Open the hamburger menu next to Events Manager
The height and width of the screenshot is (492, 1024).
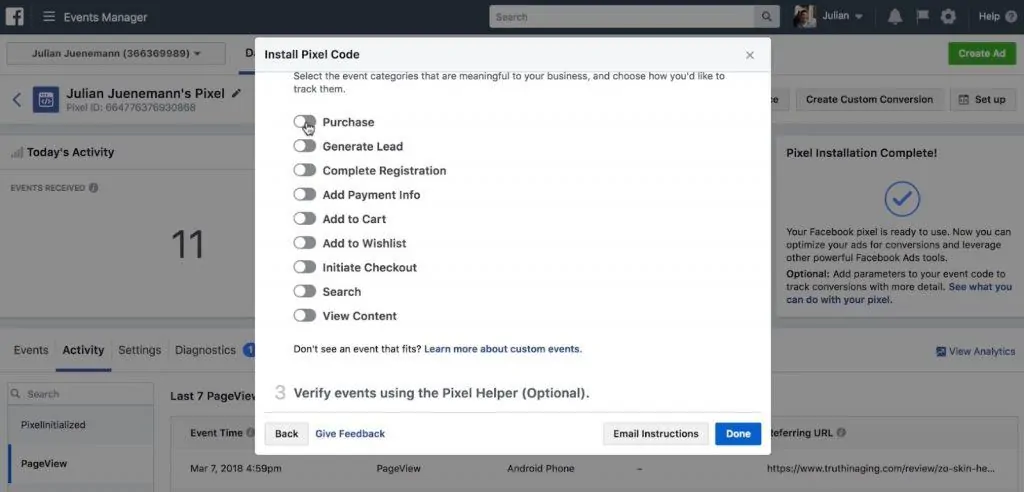click(49, 17)
